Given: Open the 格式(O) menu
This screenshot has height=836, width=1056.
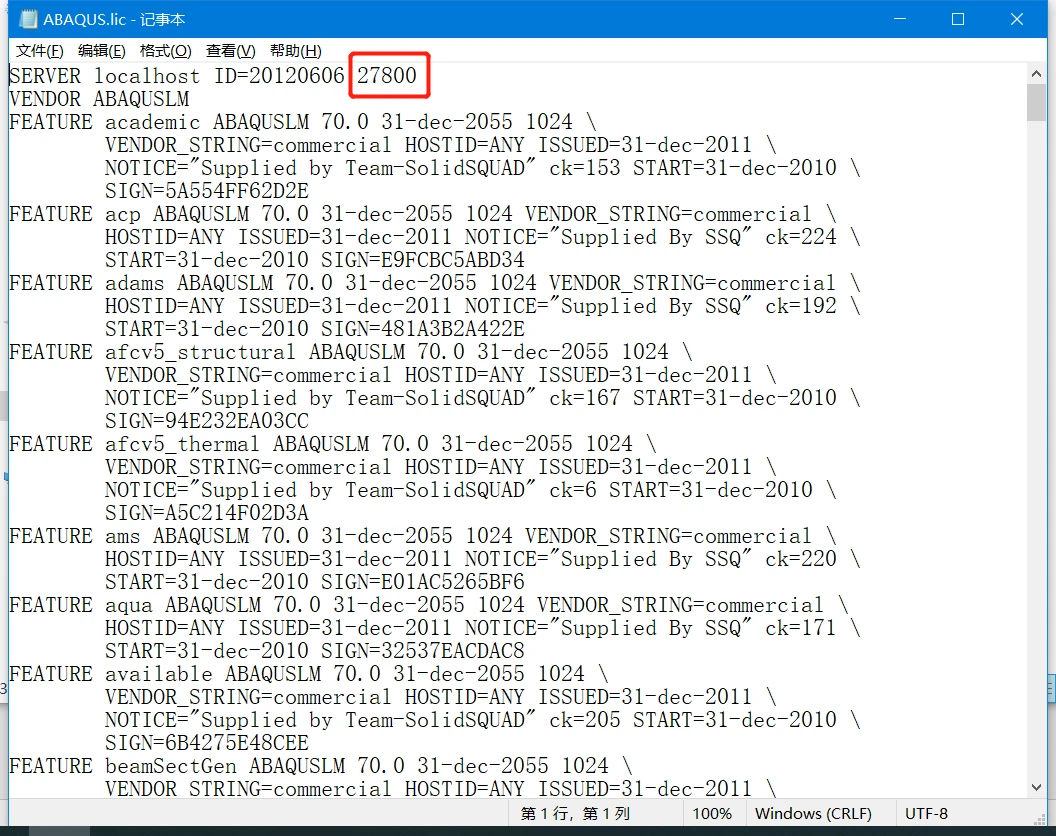Looking at the screenshot, I should pos(166,51).
